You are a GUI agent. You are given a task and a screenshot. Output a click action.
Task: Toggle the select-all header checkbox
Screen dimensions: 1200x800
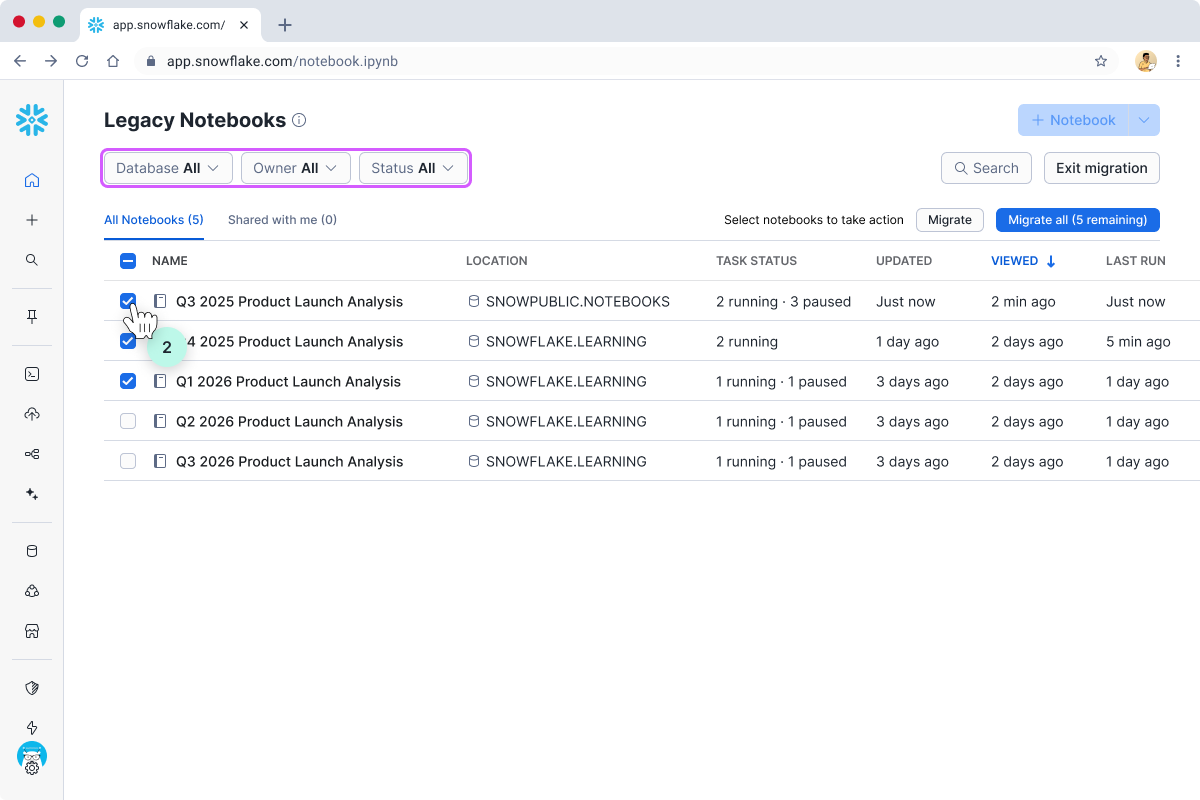click(128, 261)
